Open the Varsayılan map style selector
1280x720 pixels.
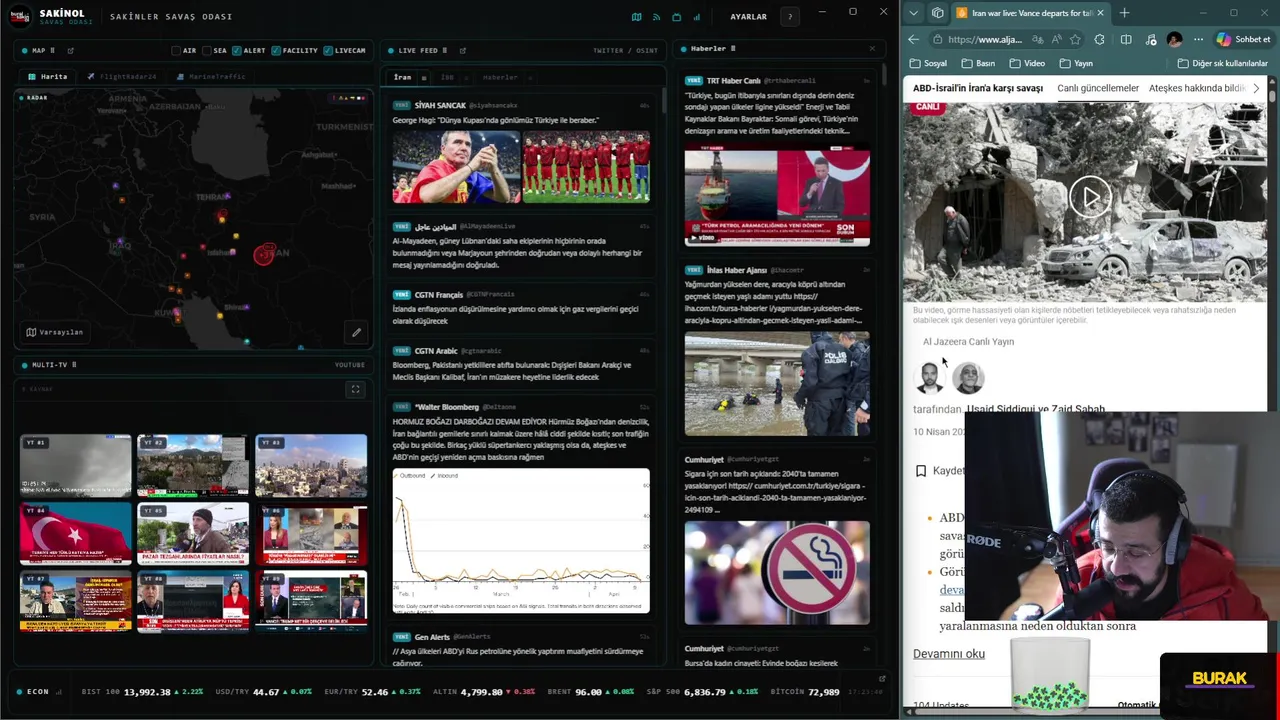[55, 332]
